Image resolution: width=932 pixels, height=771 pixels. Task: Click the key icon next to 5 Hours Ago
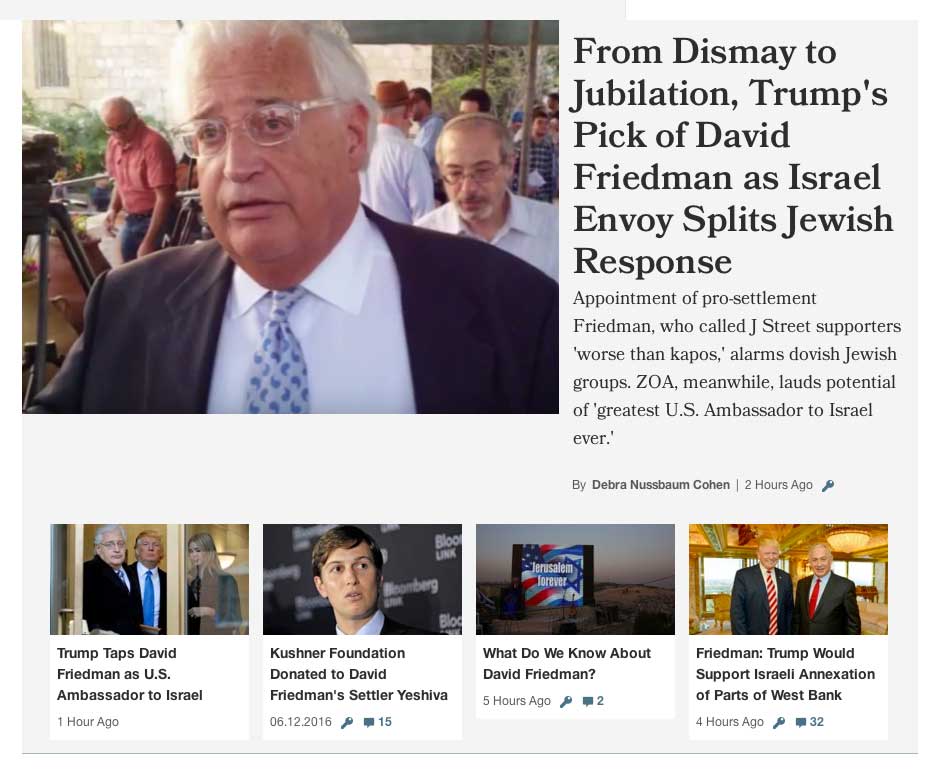tap(566, 701)
